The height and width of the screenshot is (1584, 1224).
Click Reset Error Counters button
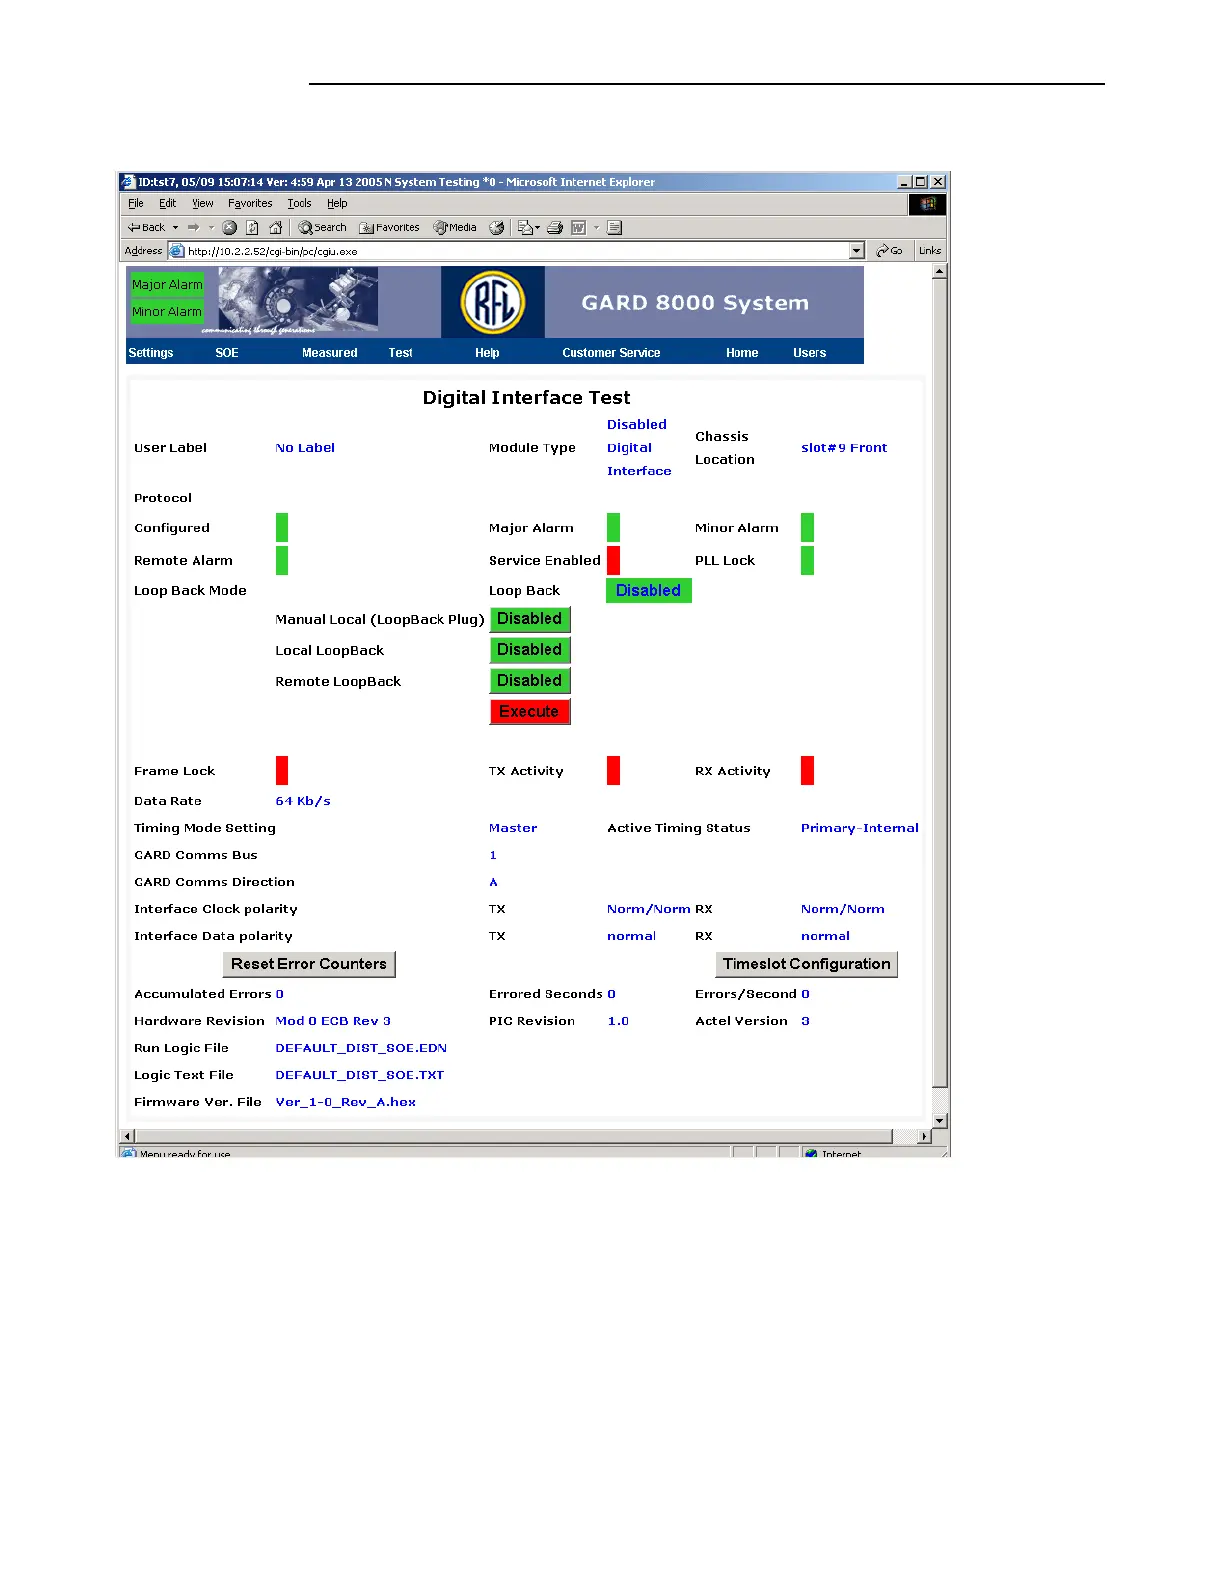(309, 964)
